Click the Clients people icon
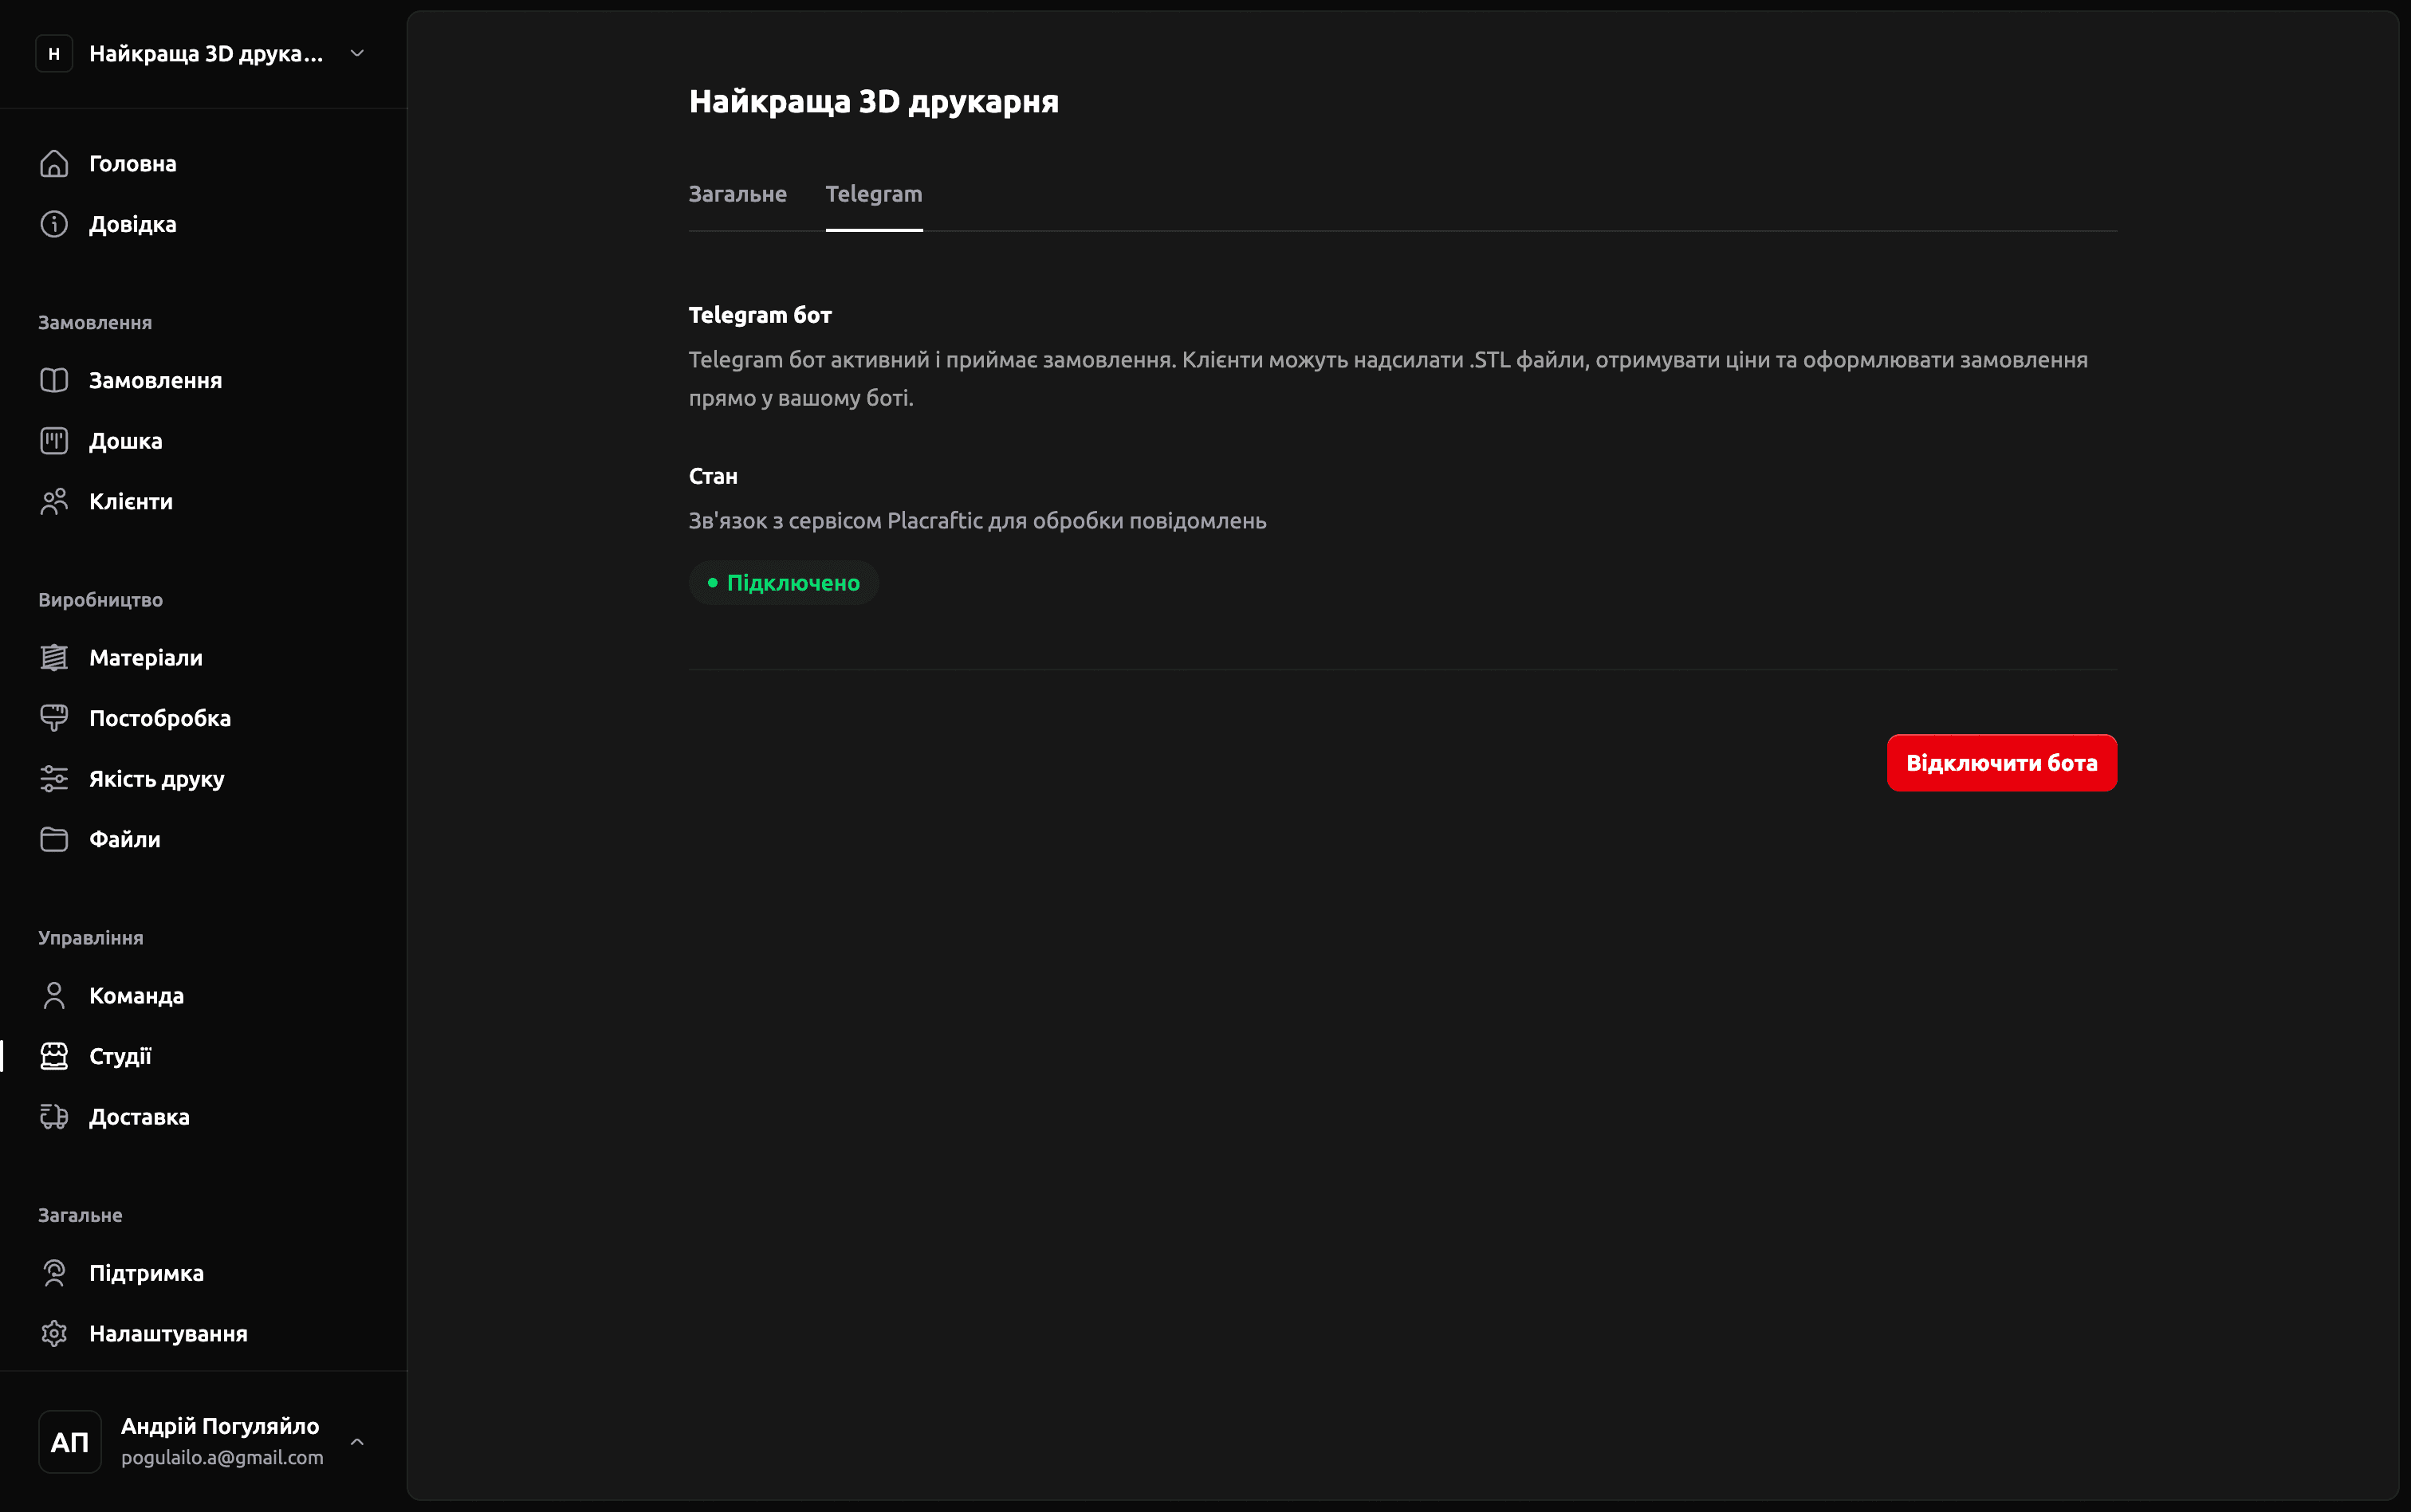The height and width of the screenshot is (1512, 2411). [x=54, y=501]
